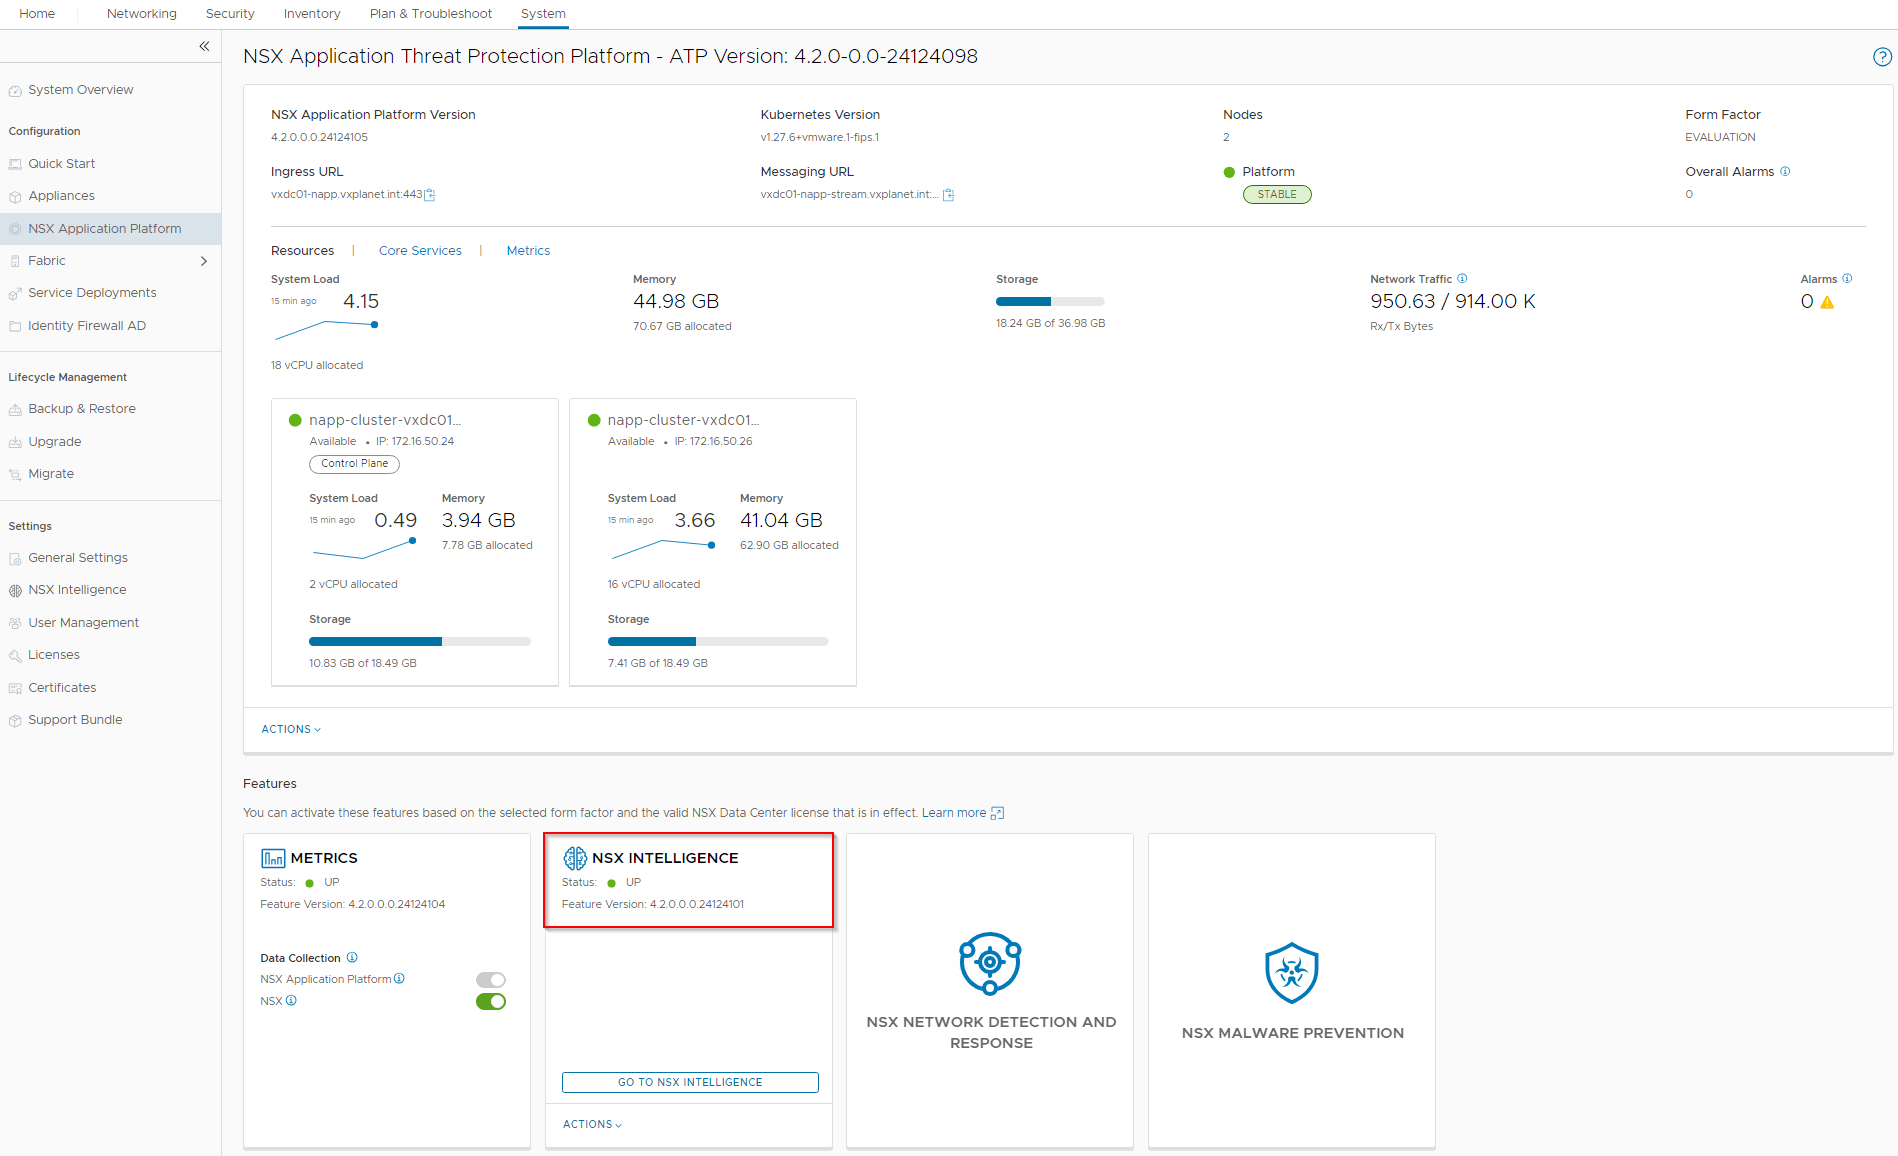The width and height of the screenshot is (1898, 1156).
Task: Click the Alarms info icon in Resources
Action: pos(1847,278)
